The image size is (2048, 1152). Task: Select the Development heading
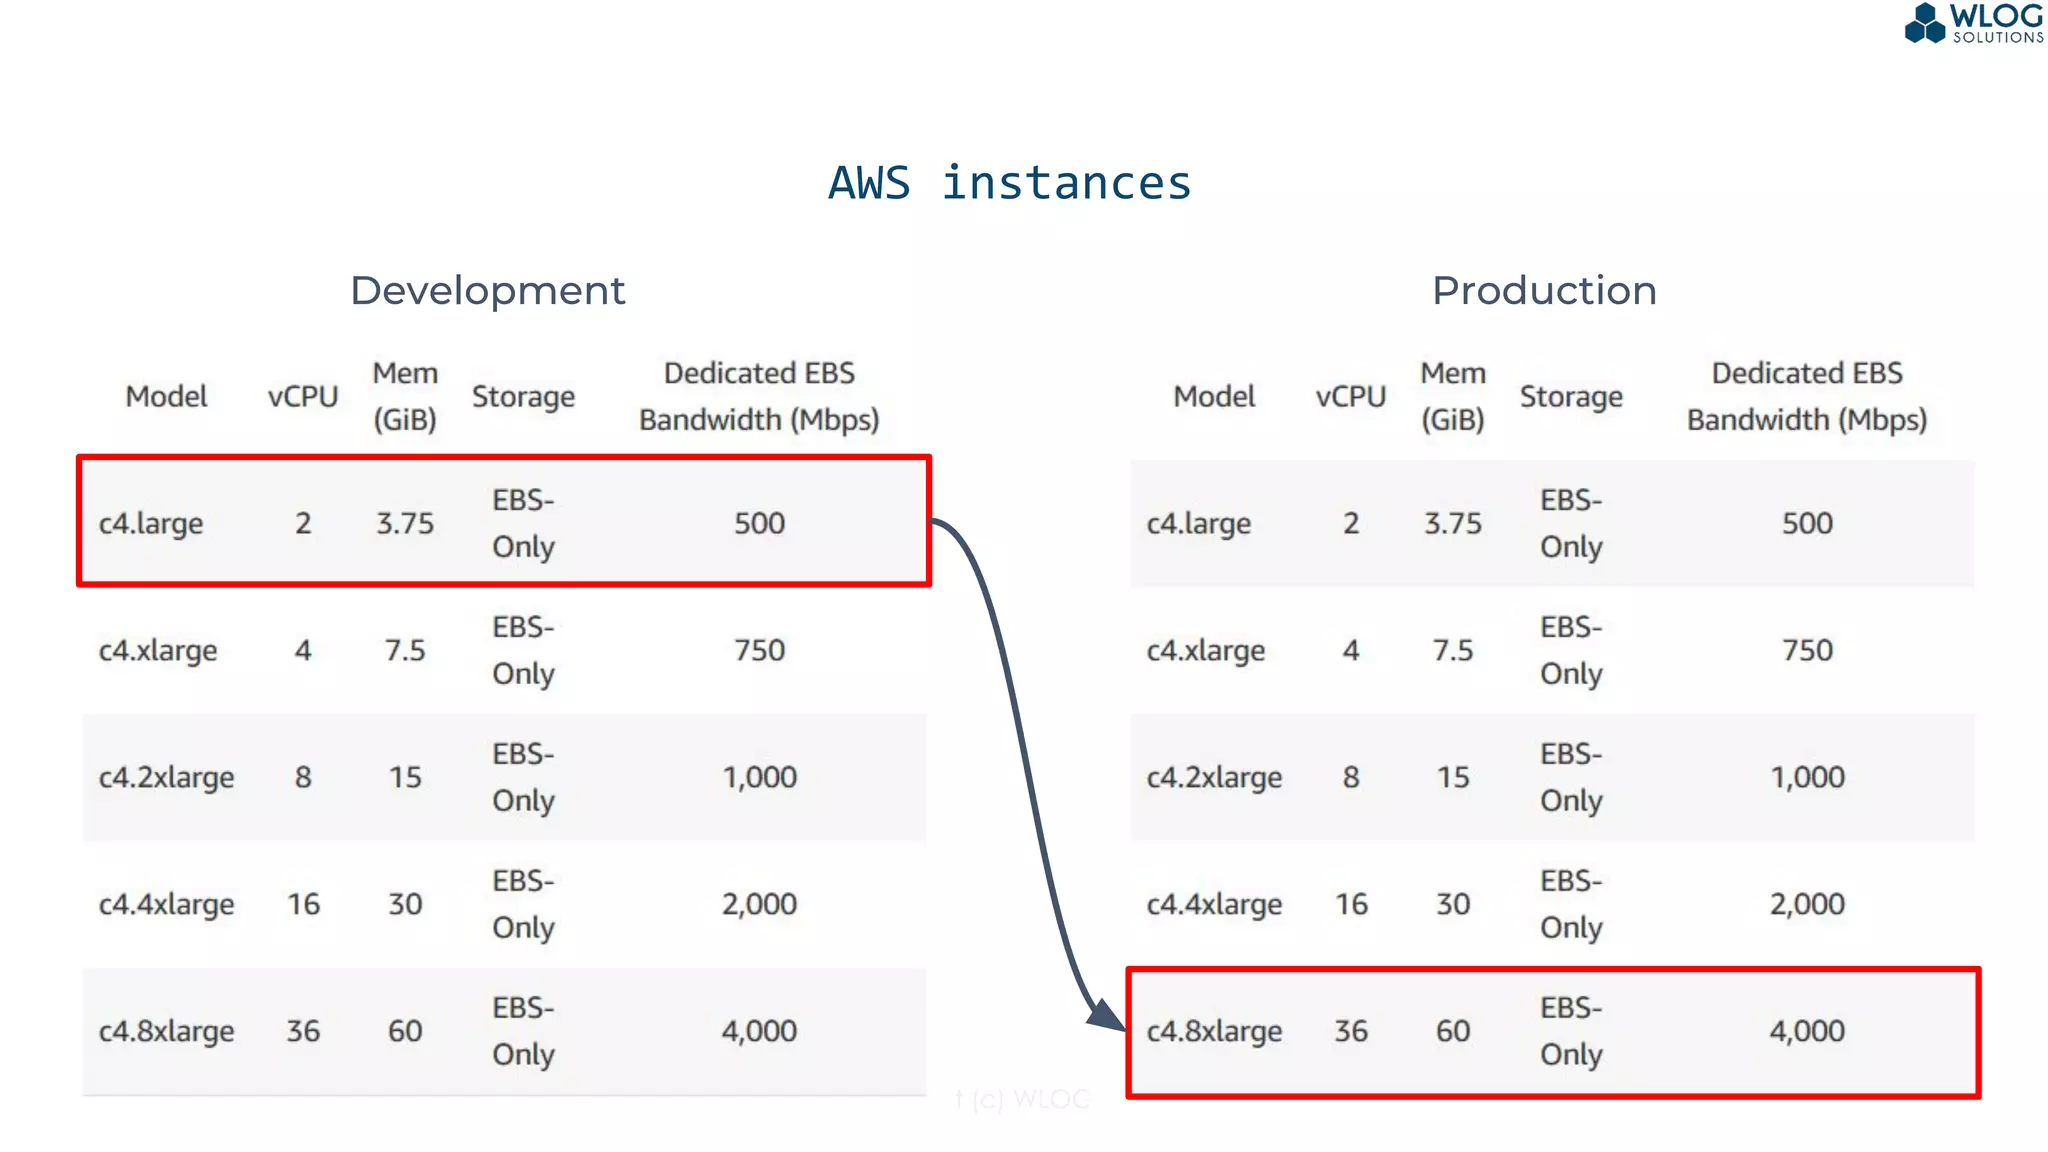point(487,291)
